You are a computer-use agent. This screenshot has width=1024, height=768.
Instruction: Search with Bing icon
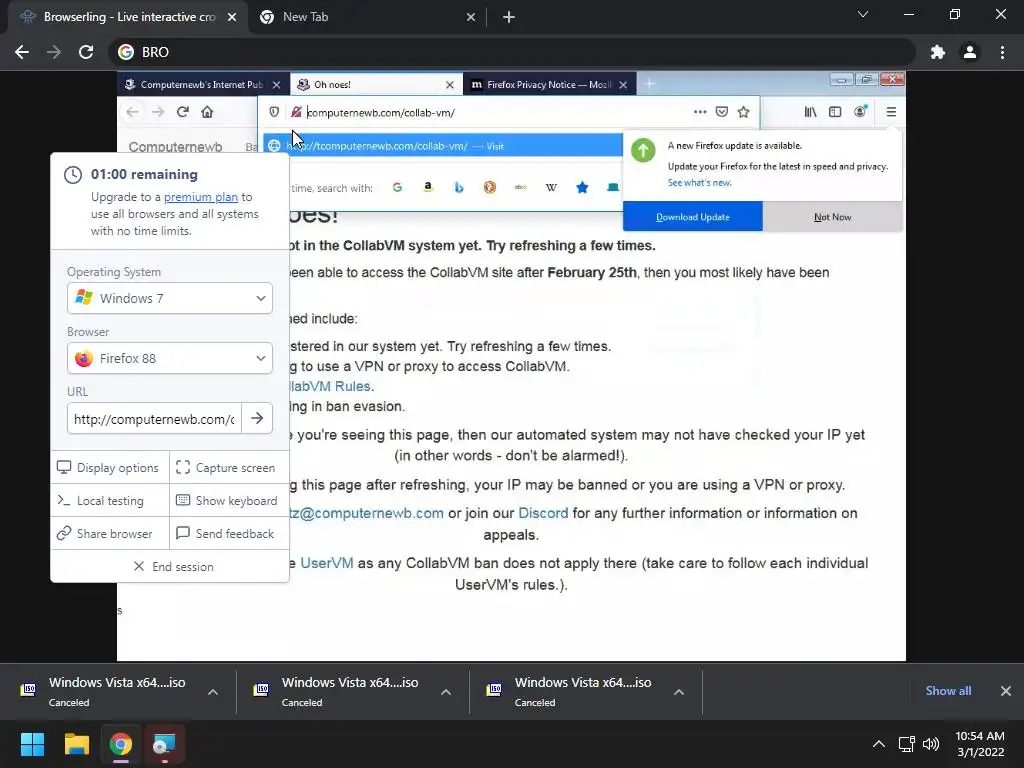458,187
